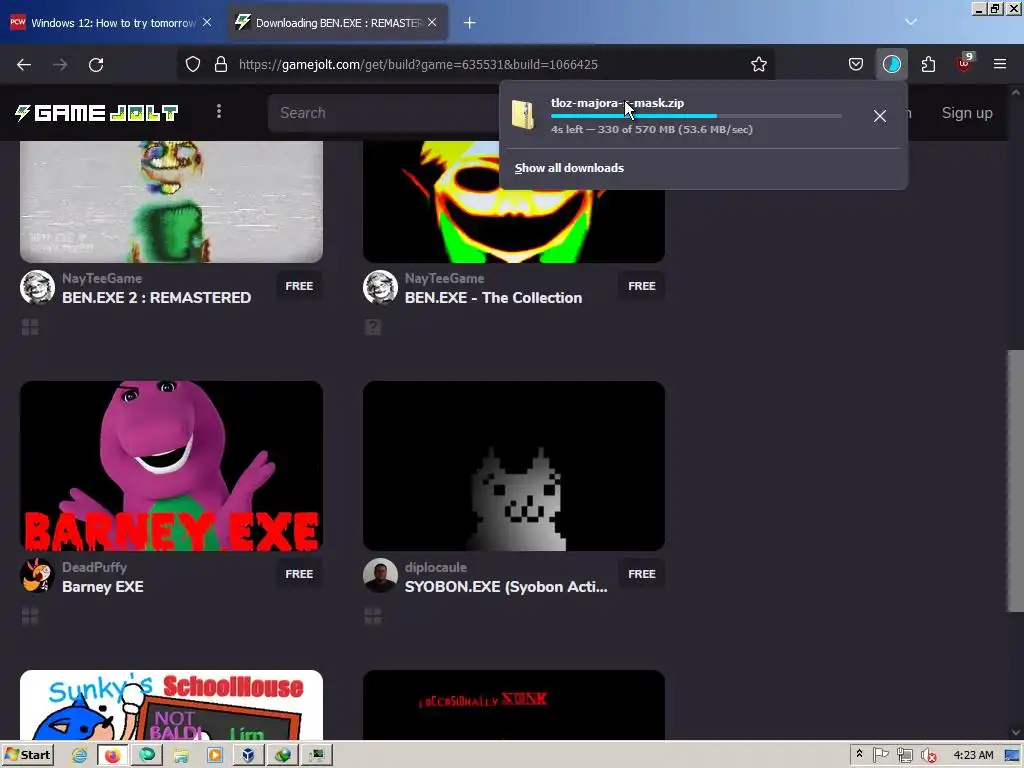The width and height of the screenshot is (1024, 768).
Task: Click the Game Jolt logo
Action: (97, 113)
